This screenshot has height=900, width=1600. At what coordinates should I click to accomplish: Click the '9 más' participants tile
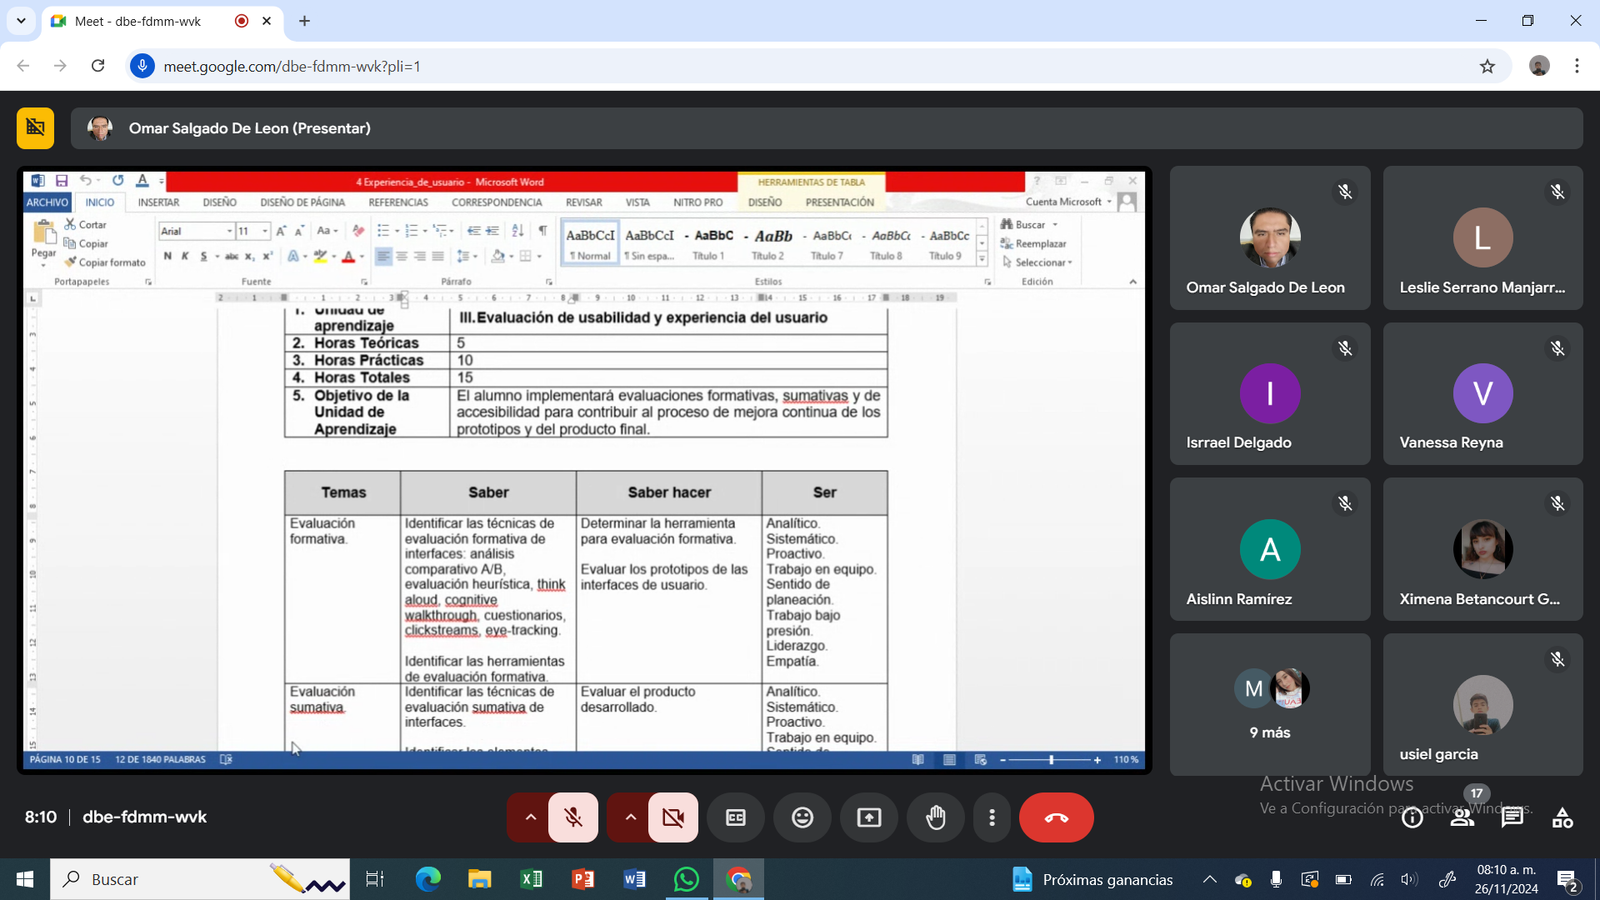[1270, 704]
